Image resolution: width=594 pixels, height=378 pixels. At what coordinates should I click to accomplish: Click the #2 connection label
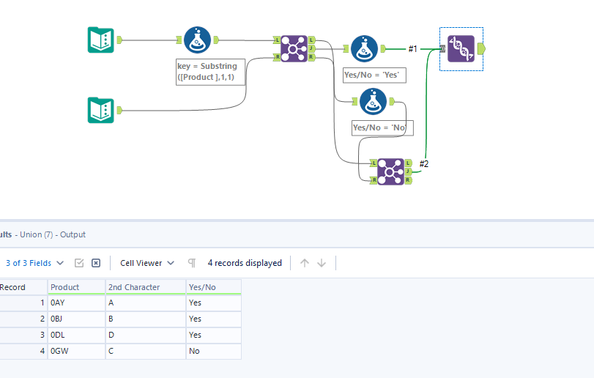[424, 164]
